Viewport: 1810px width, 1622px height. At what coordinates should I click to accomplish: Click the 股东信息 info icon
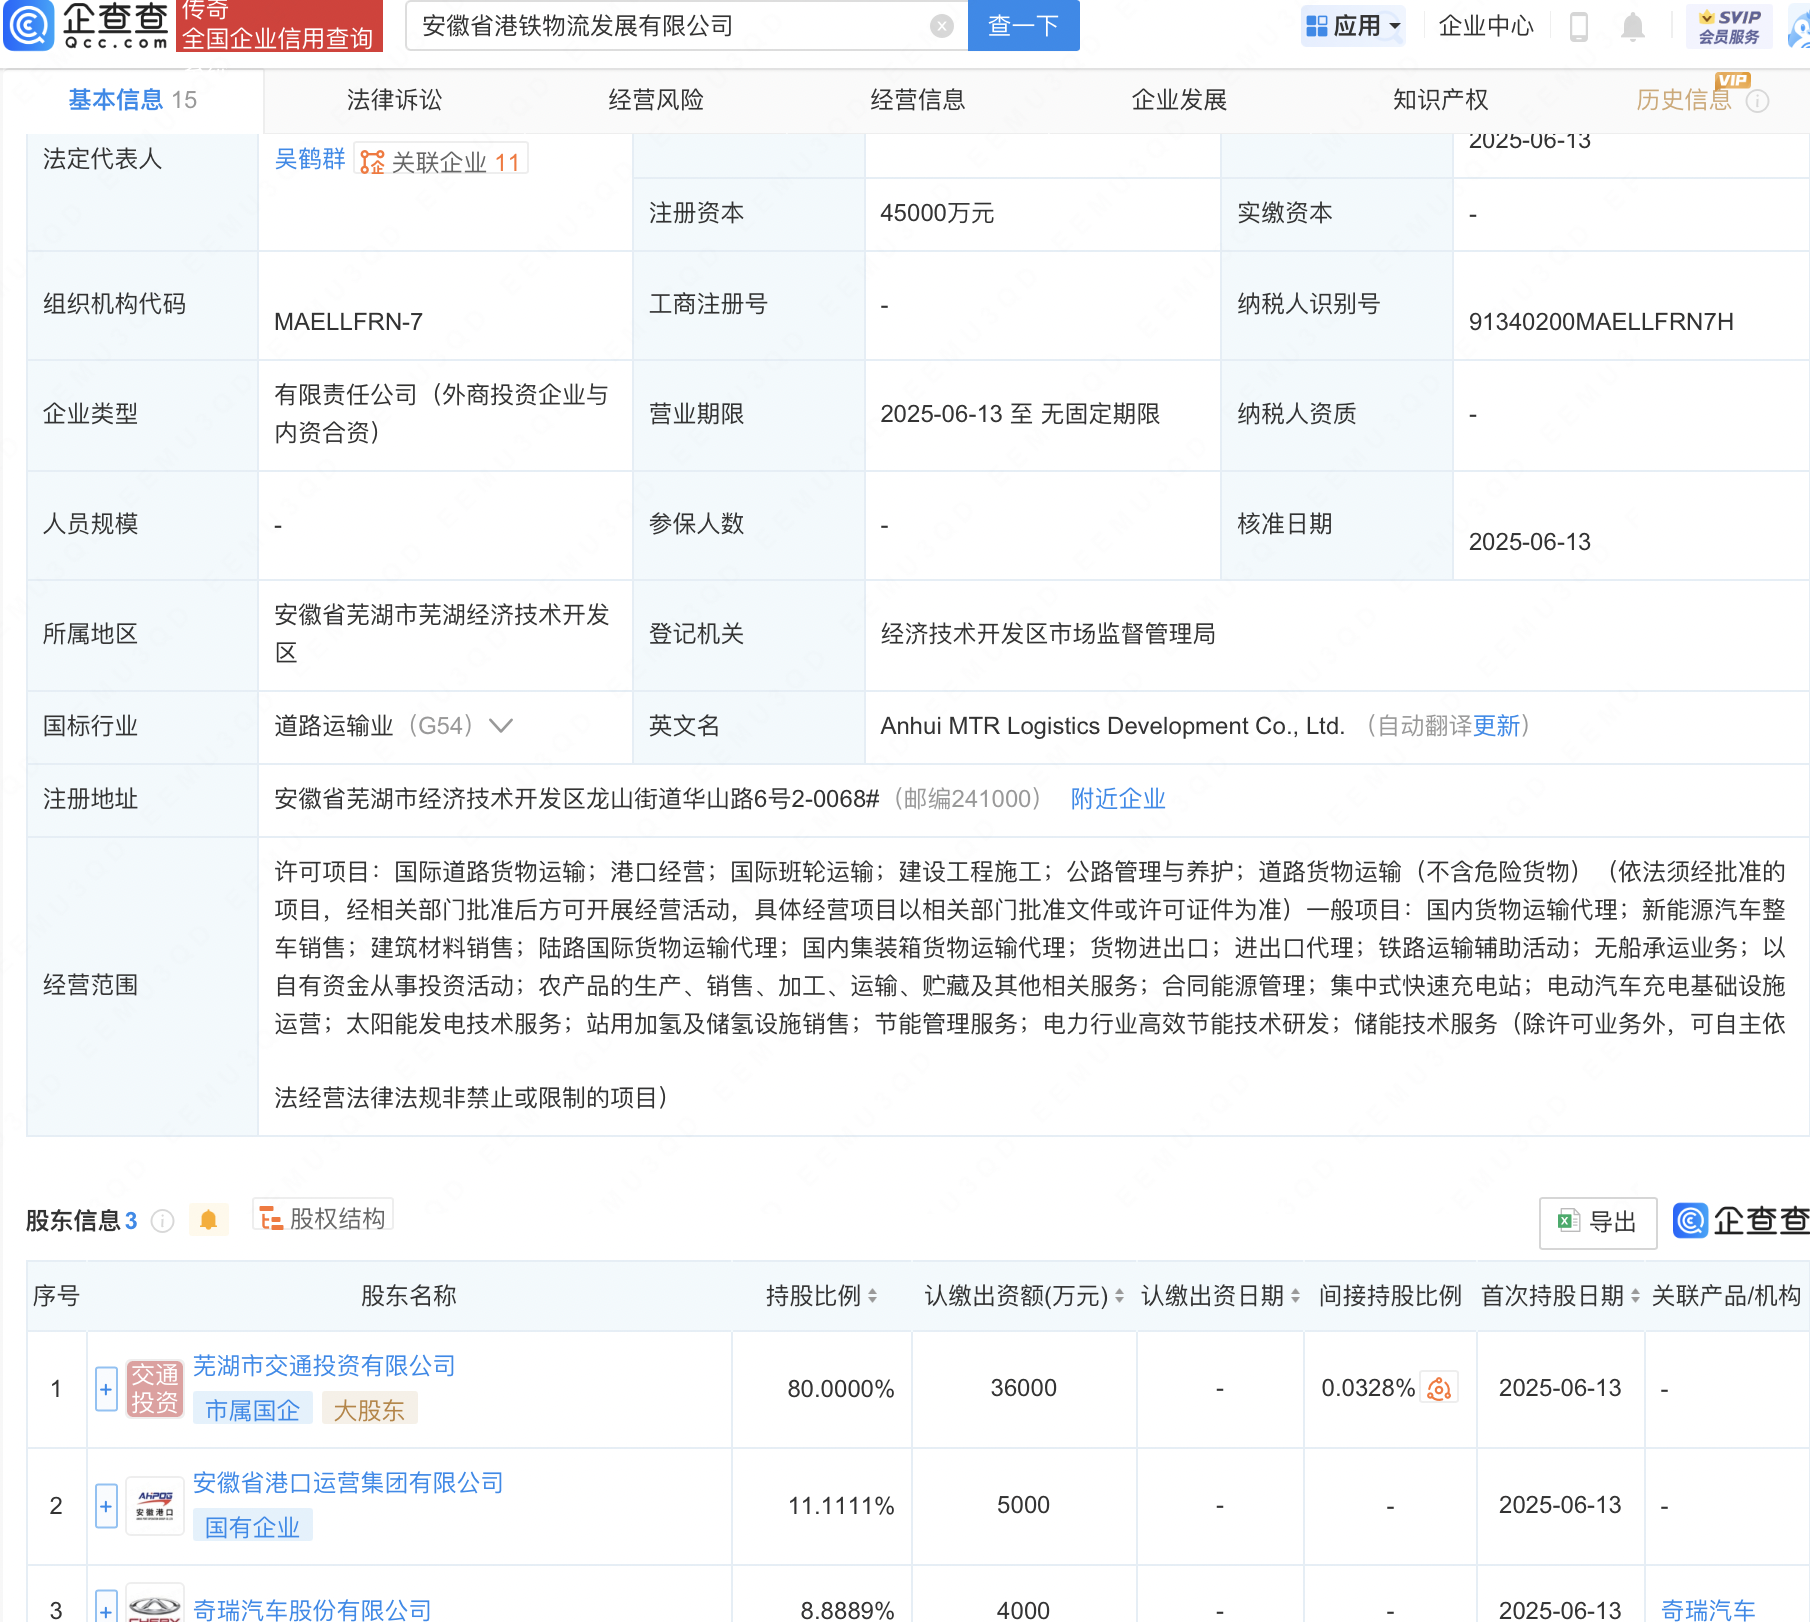(162, 1221)
